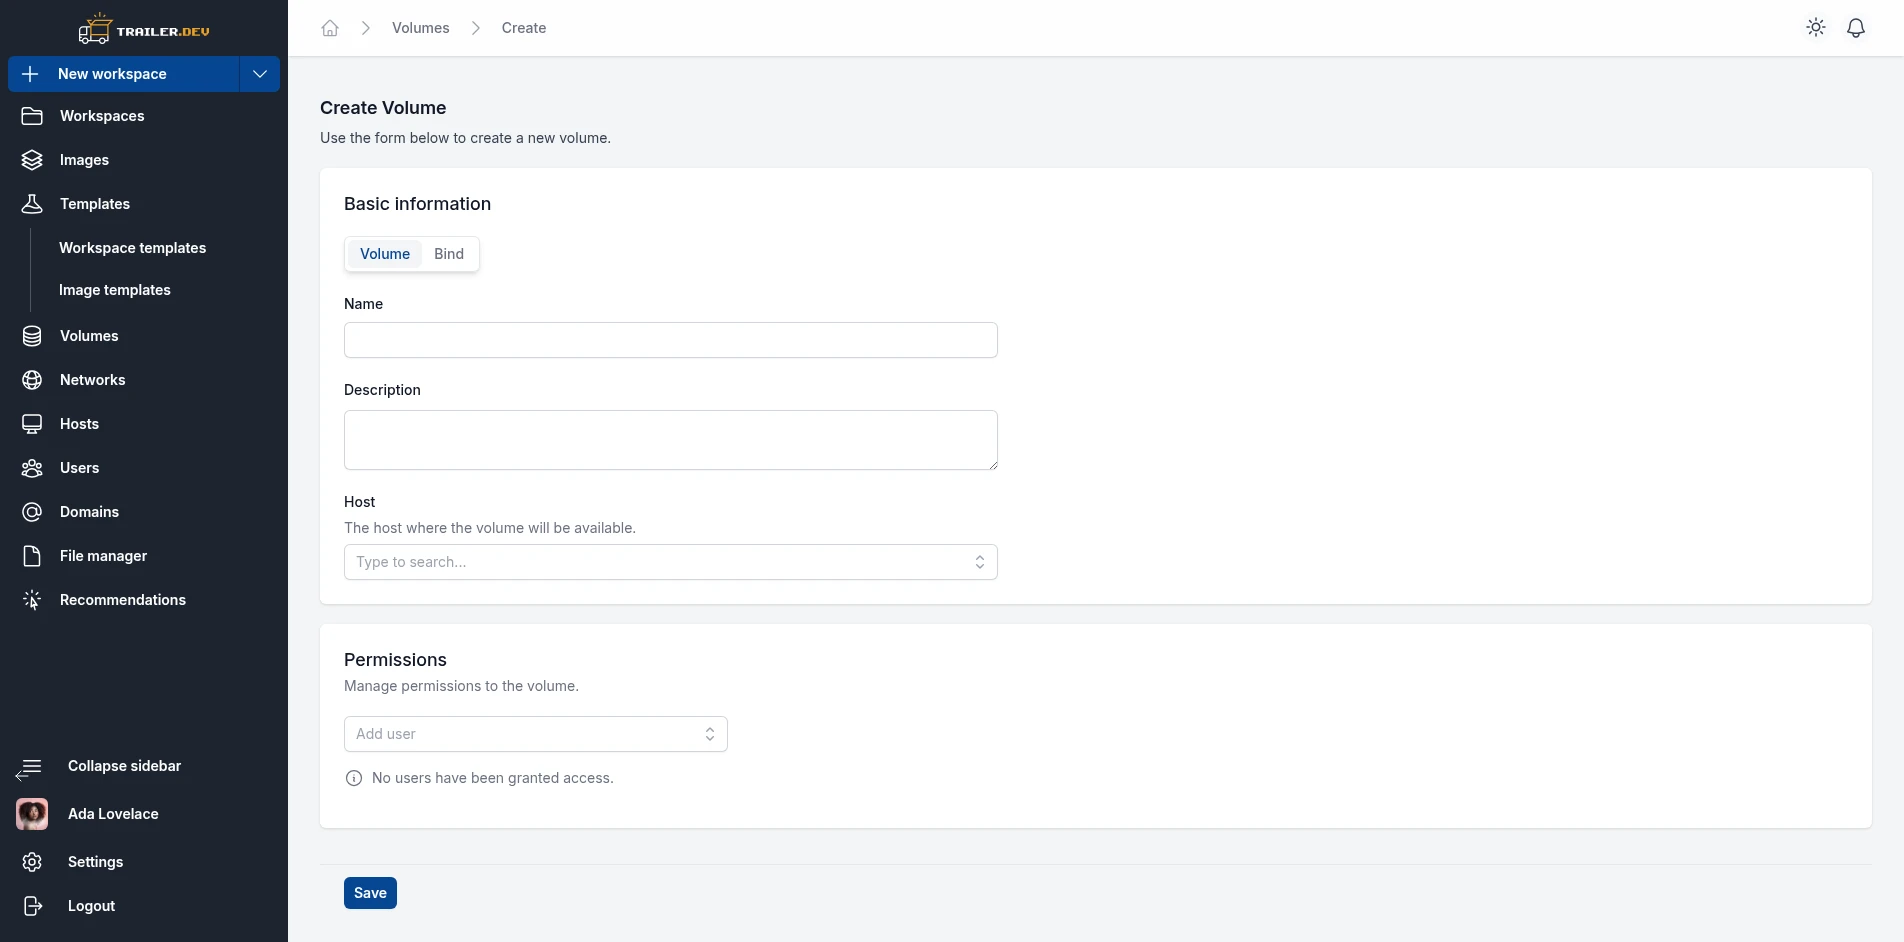Open Volumes label in the sidebar
This screenshot has height=942, width=1904.
(89, 336)
